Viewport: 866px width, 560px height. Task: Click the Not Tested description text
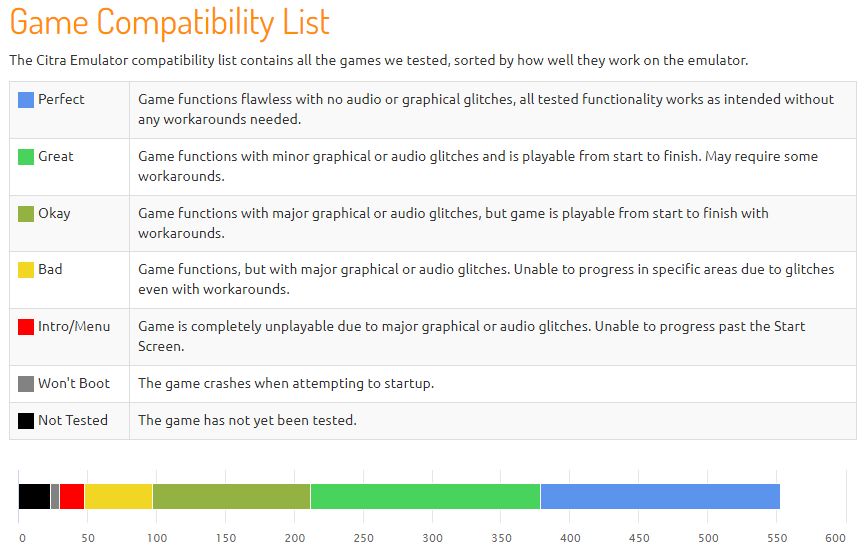pos(247,420)
